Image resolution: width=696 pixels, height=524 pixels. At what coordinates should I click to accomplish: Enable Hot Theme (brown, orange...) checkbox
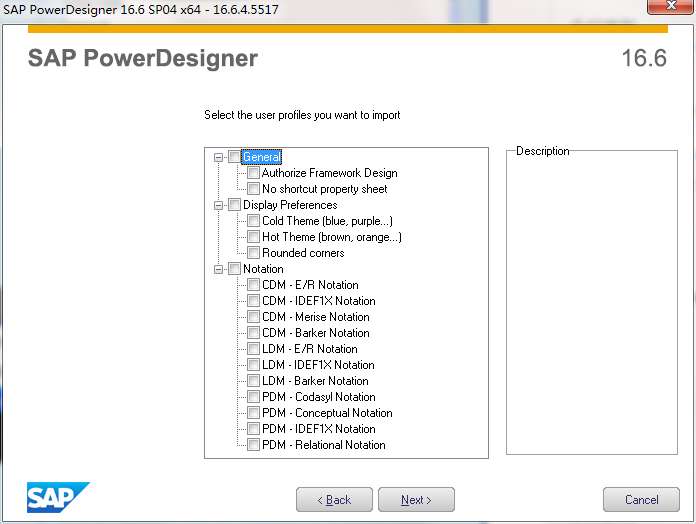pos(253,236)
